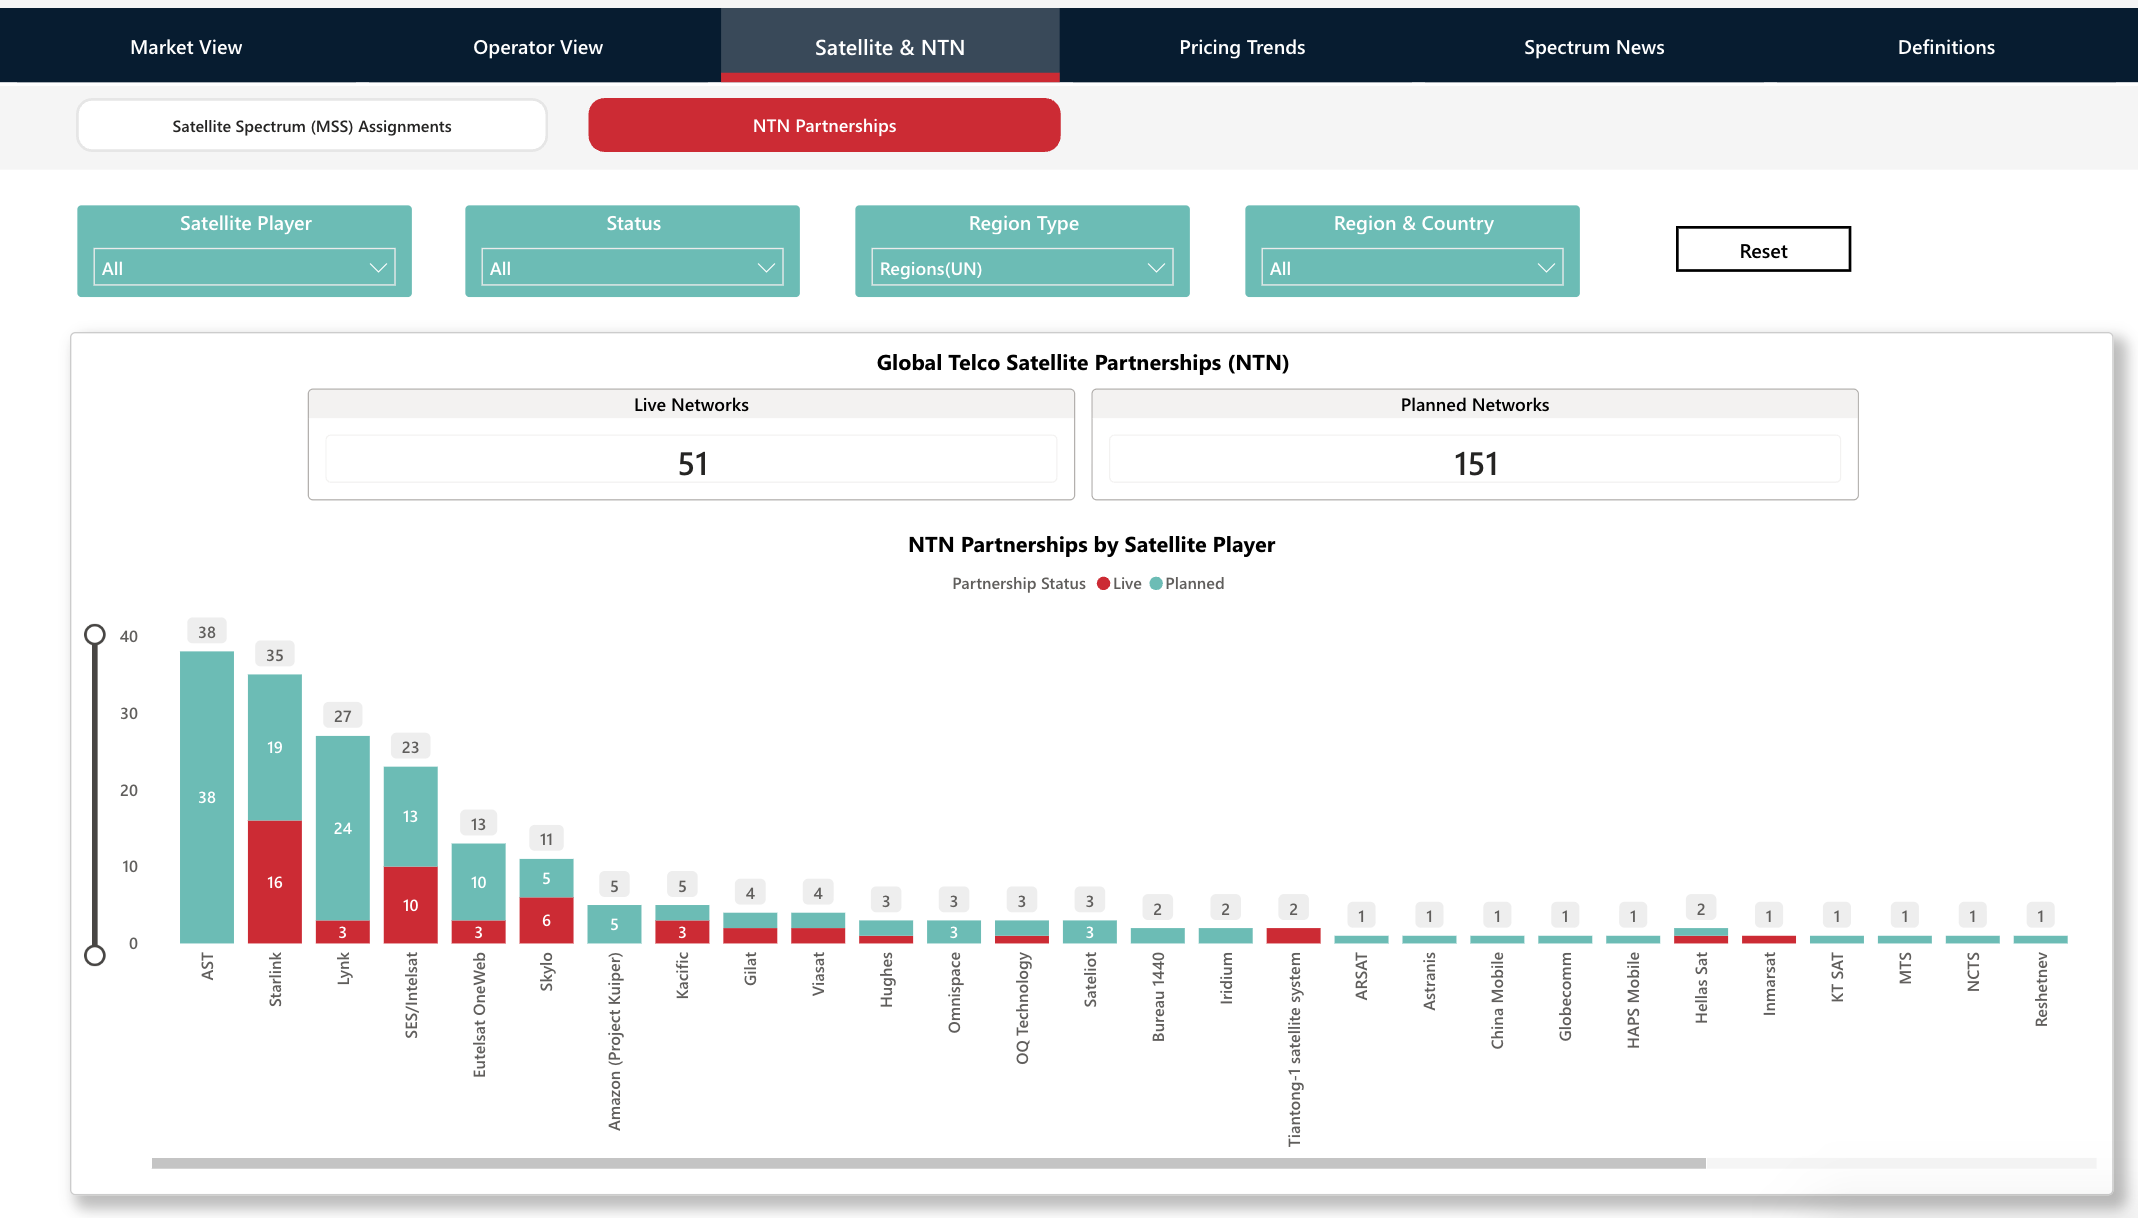Click the NCTS axis label
This screenshot has width=2138, height=1218.
tap(1973, 971)
